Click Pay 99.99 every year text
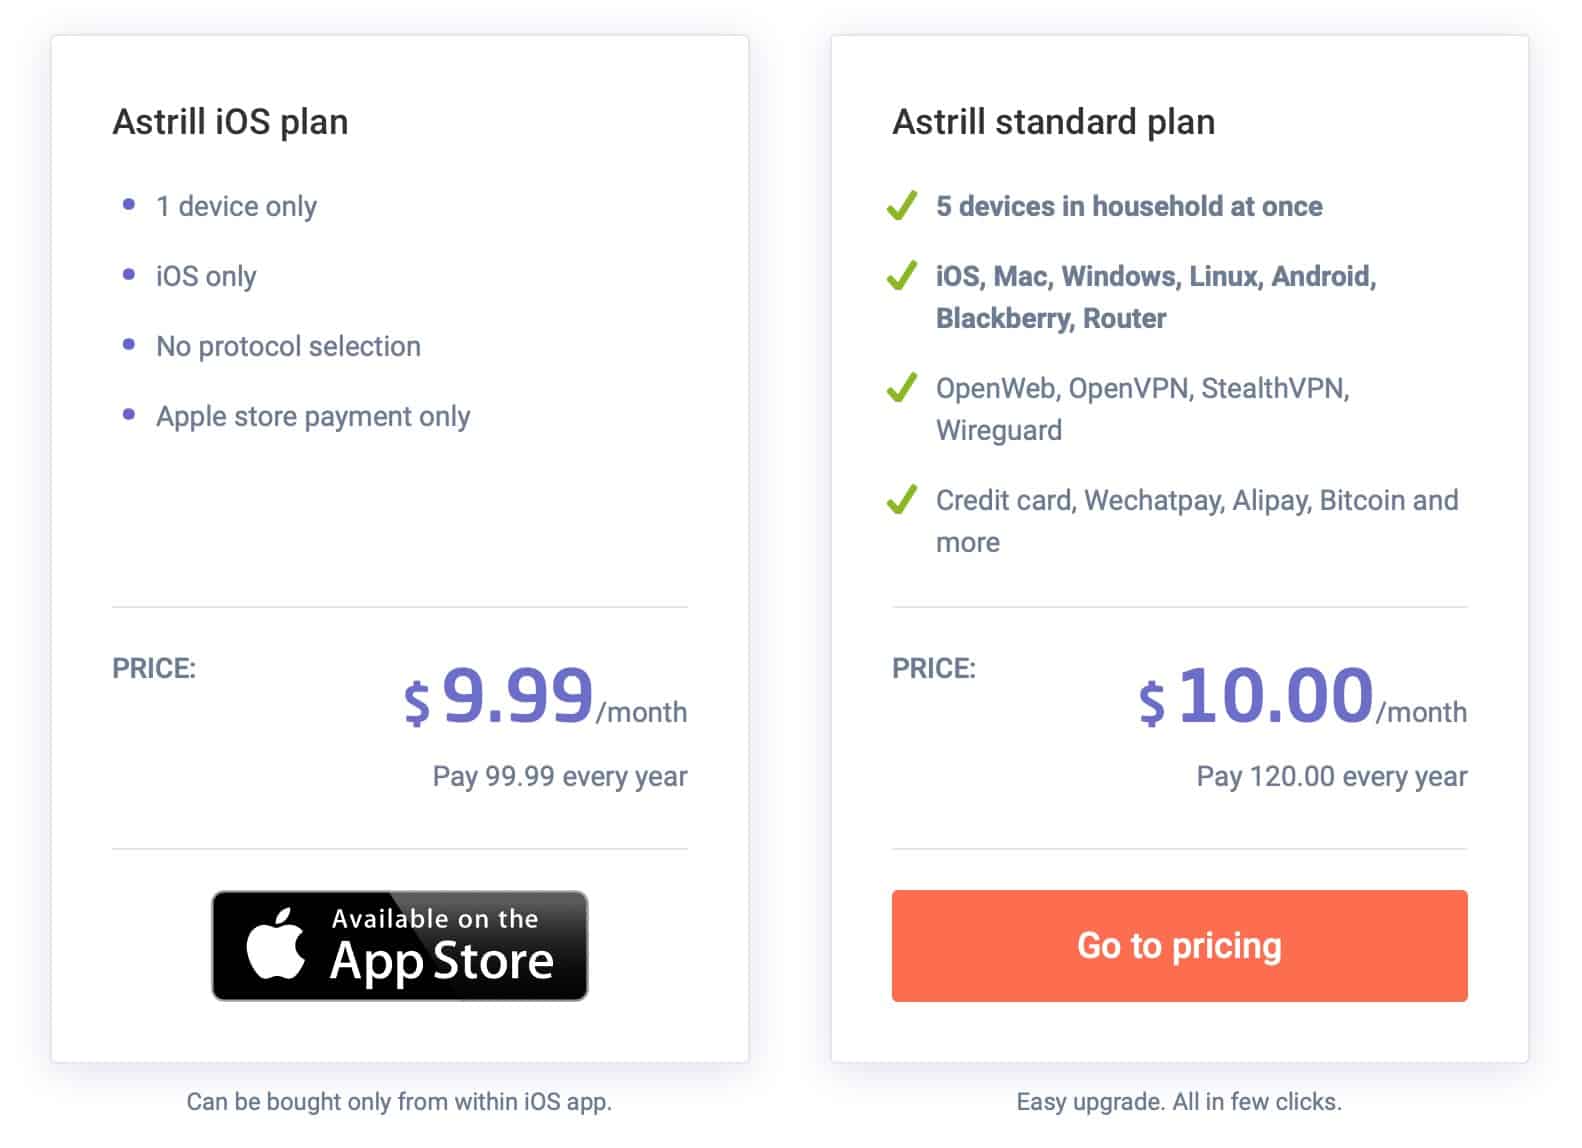The image size is (1582, 1148). coord(560,777)
